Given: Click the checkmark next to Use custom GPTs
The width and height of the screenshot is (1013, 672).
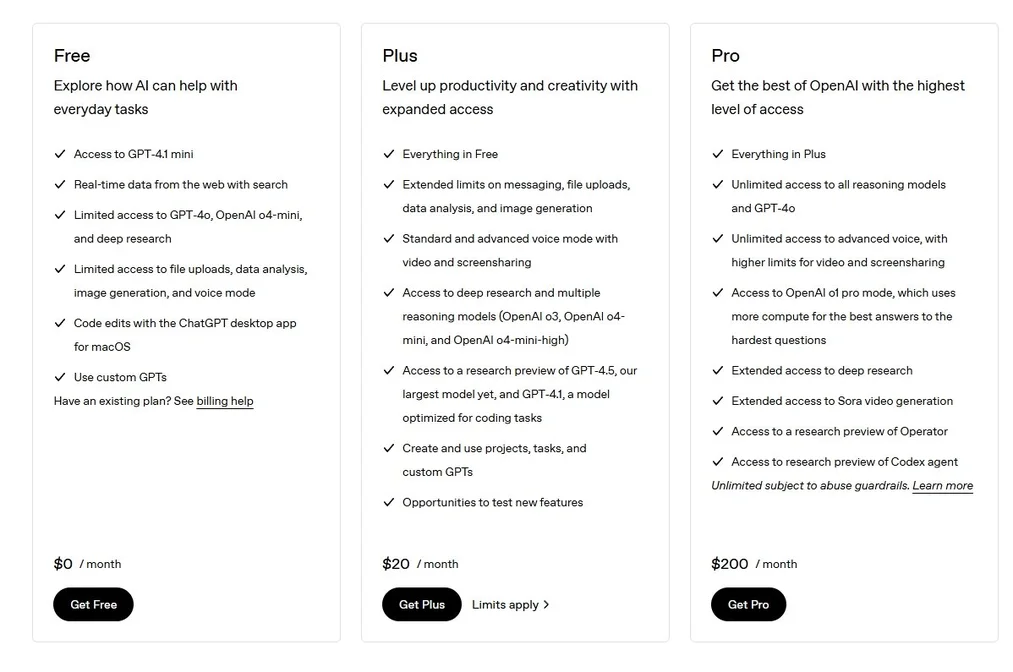Looking at the screenshot, I should point(60,377).
